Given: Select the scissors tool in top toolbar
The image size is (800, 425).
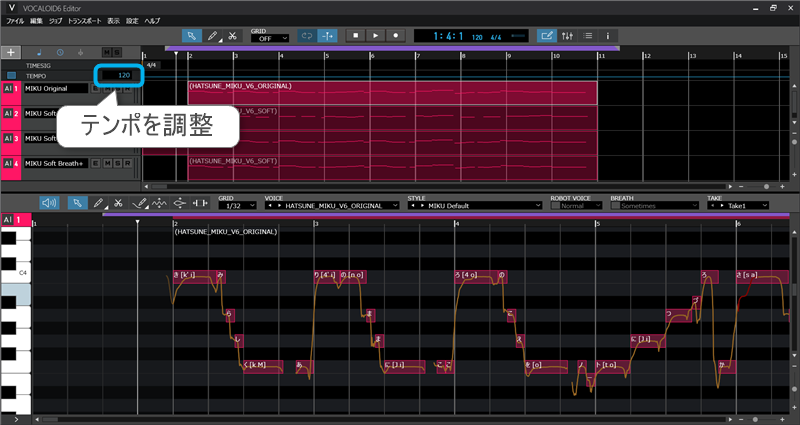Looking at the screenshot, I should [232, 36].
